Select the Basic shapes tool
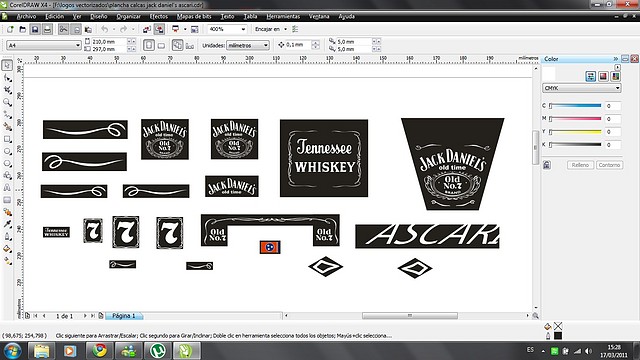Viewport: 640px width, 360px height. [x=7, y=176]
